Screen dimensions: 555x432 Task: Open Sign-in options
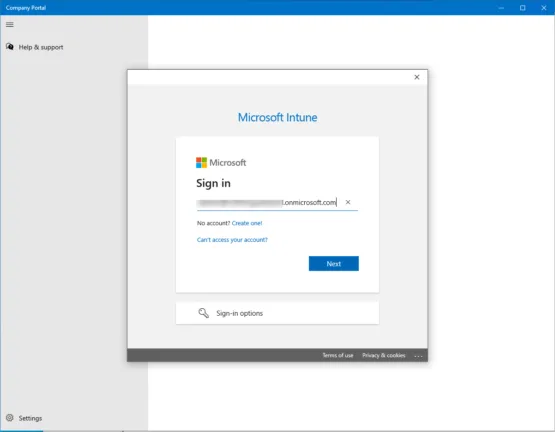(x=277, y=313)
